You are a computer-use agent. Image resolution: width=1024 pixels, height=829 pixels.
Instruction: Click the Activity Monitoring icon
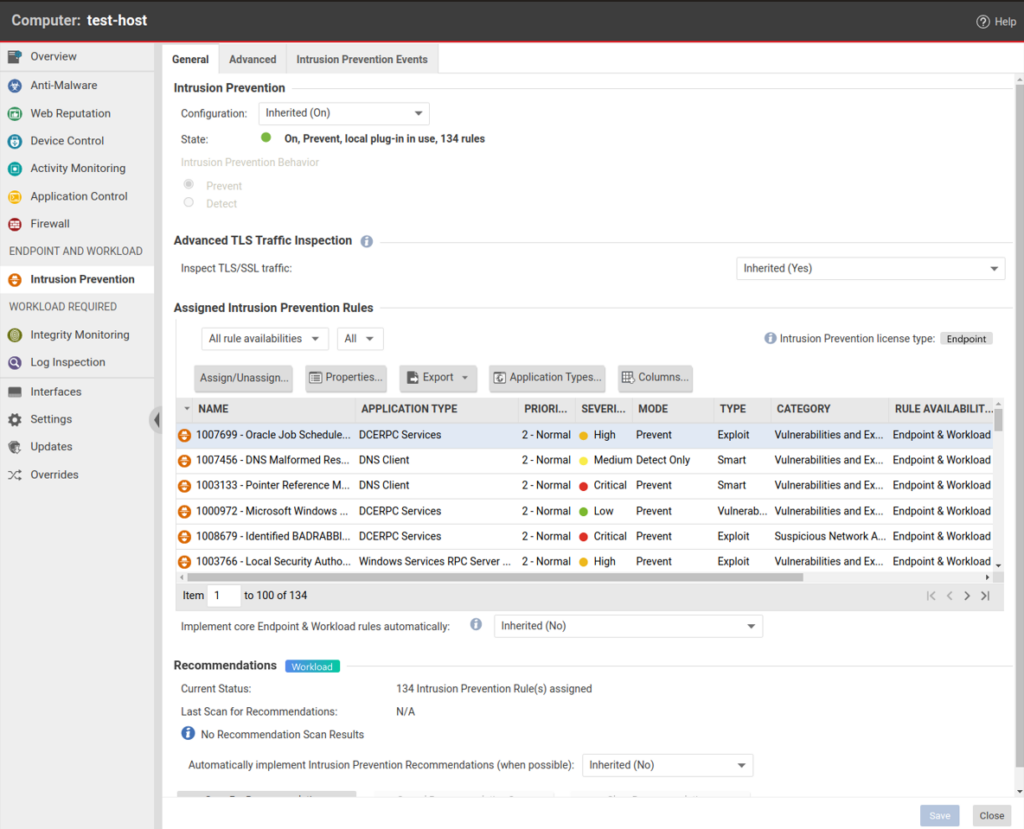(x=15, y=169)
